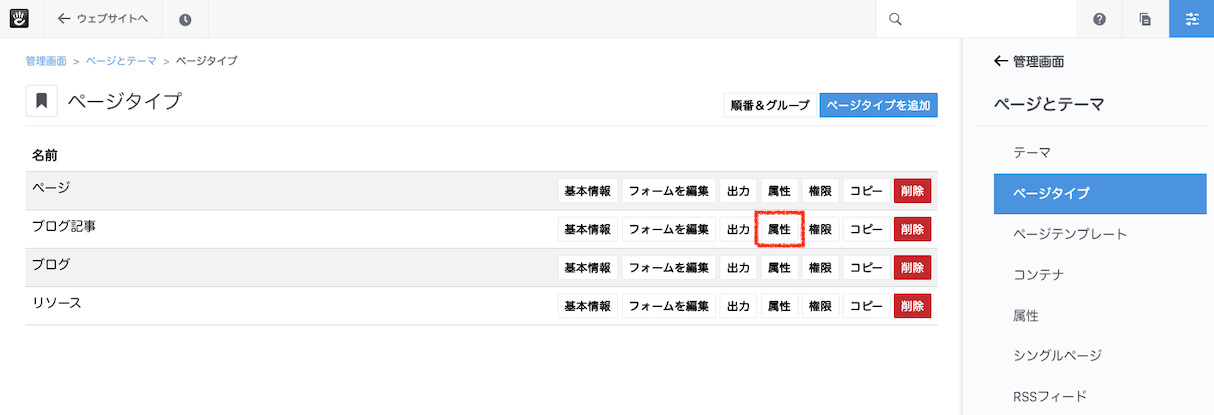Click the help question mark icon
Screen dimensions: 1214x415
(1100, 19)
